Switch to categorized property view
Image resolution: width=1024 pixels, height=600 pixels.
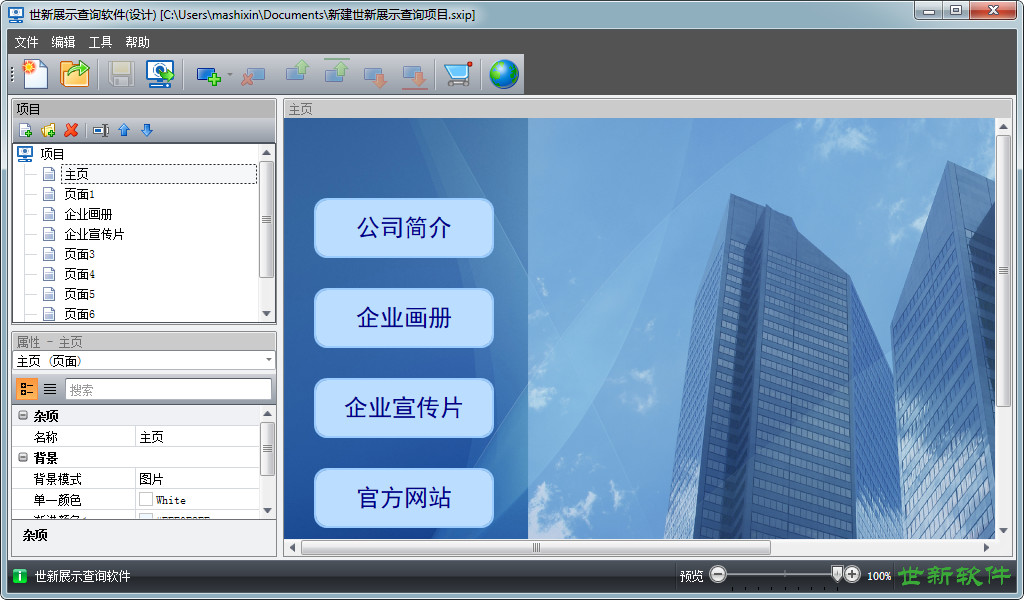pos(27,389)
